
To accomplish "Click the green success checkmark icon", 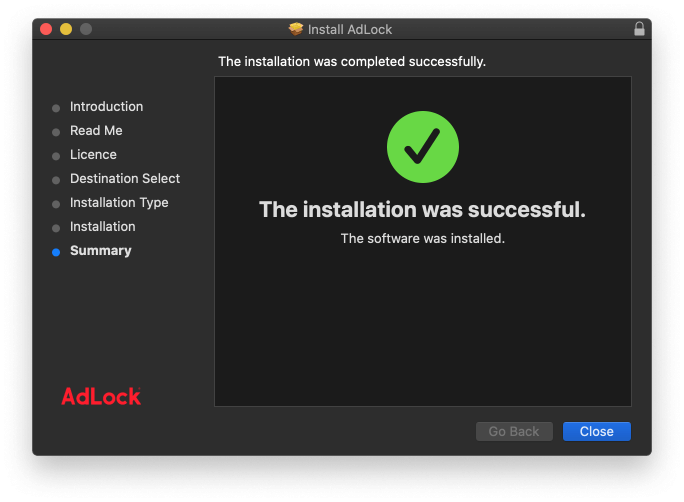I will pos(423,147).
